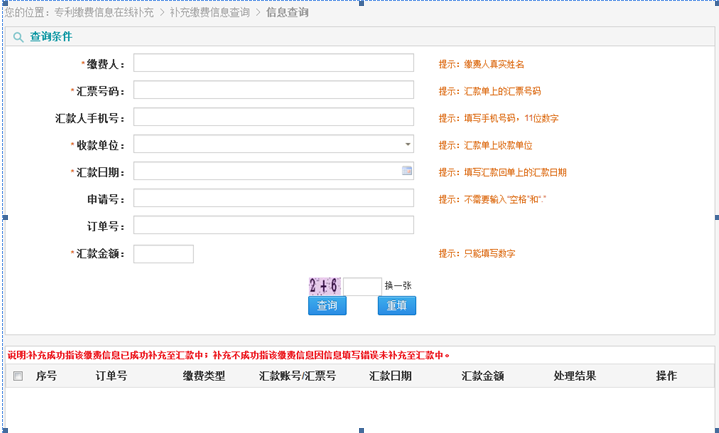Click the 查询条件 panel title
The height and width of the screenshot is (433, 719).
51,37
